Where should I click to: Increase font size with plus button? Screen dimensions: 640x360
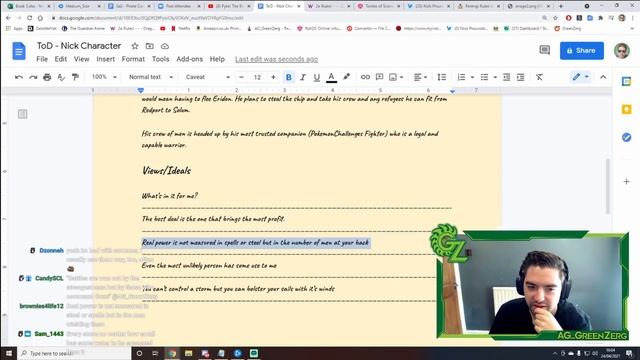pyautogui.click(x=273, y=77)
